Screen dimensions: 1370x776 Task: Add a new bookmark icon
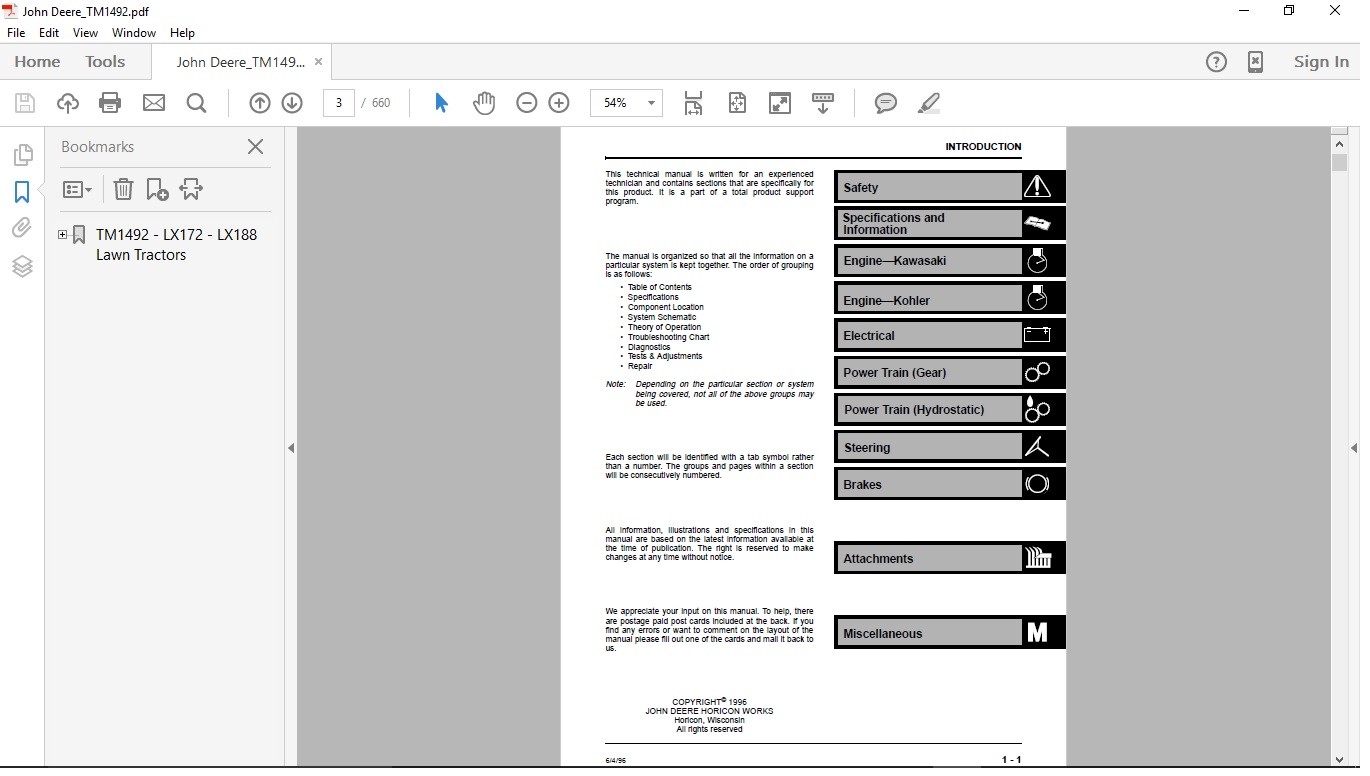tap(157, 189)
